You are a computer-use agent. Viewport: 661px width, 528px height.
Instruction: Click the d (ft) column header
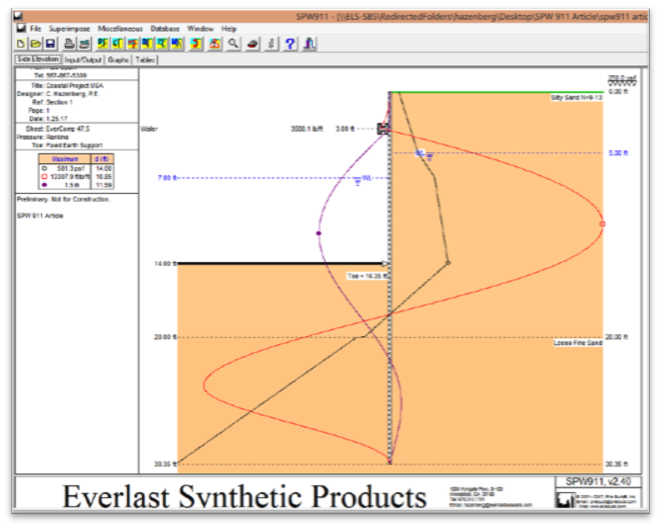(102, 159)
